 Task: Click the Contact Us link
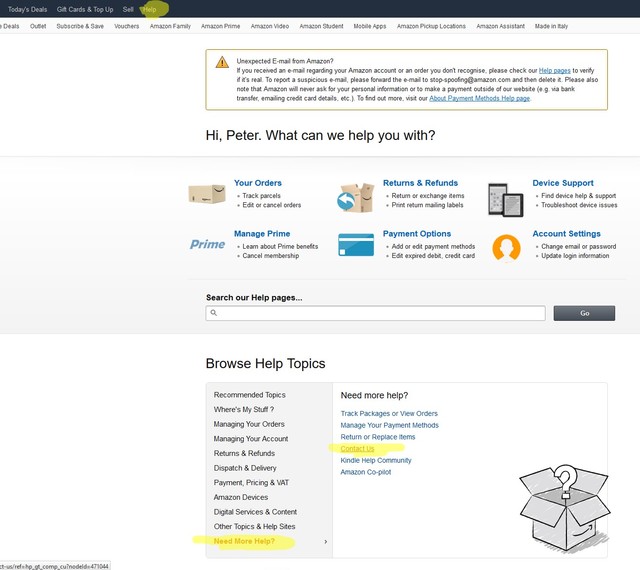click(357, 449)
